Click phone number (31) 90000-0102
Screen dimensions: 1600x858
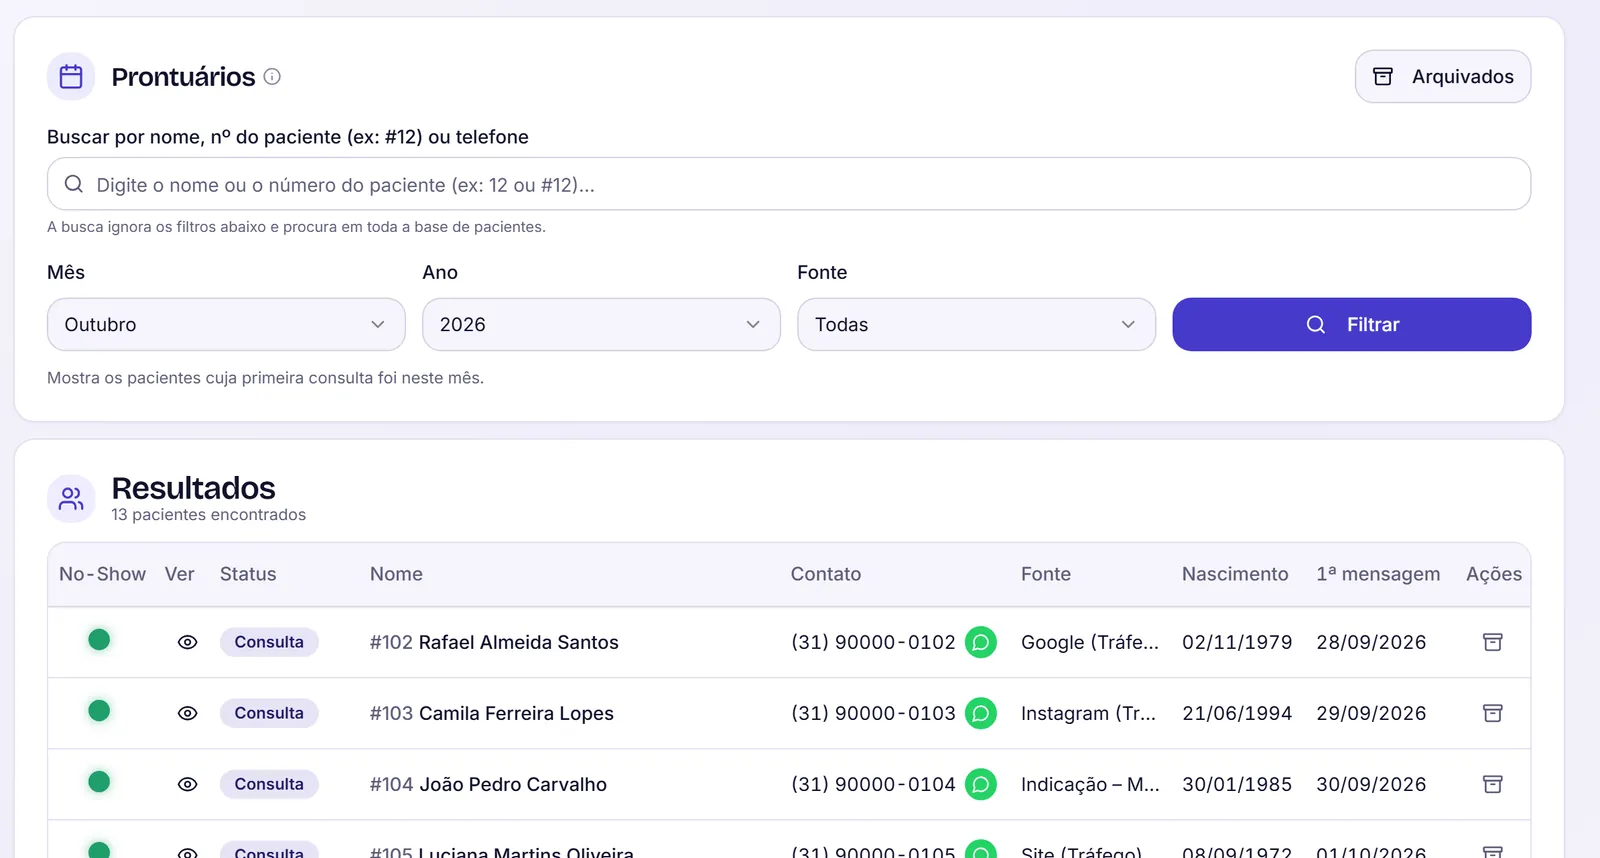tap(873, 642)
